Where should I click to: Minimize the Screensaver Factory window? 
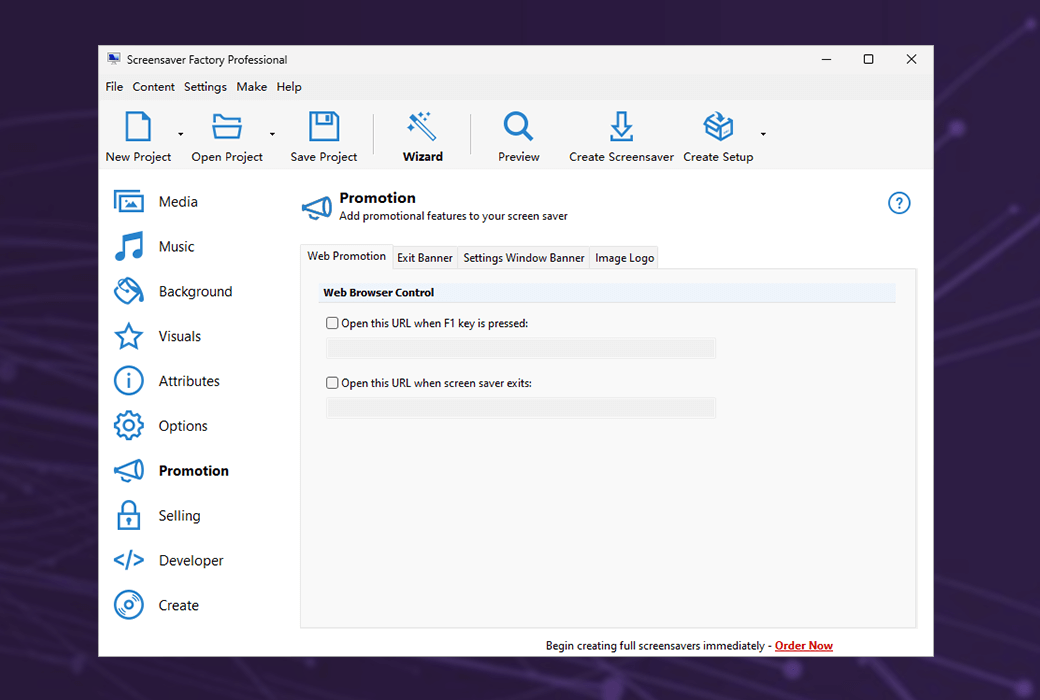click(826, 59)
